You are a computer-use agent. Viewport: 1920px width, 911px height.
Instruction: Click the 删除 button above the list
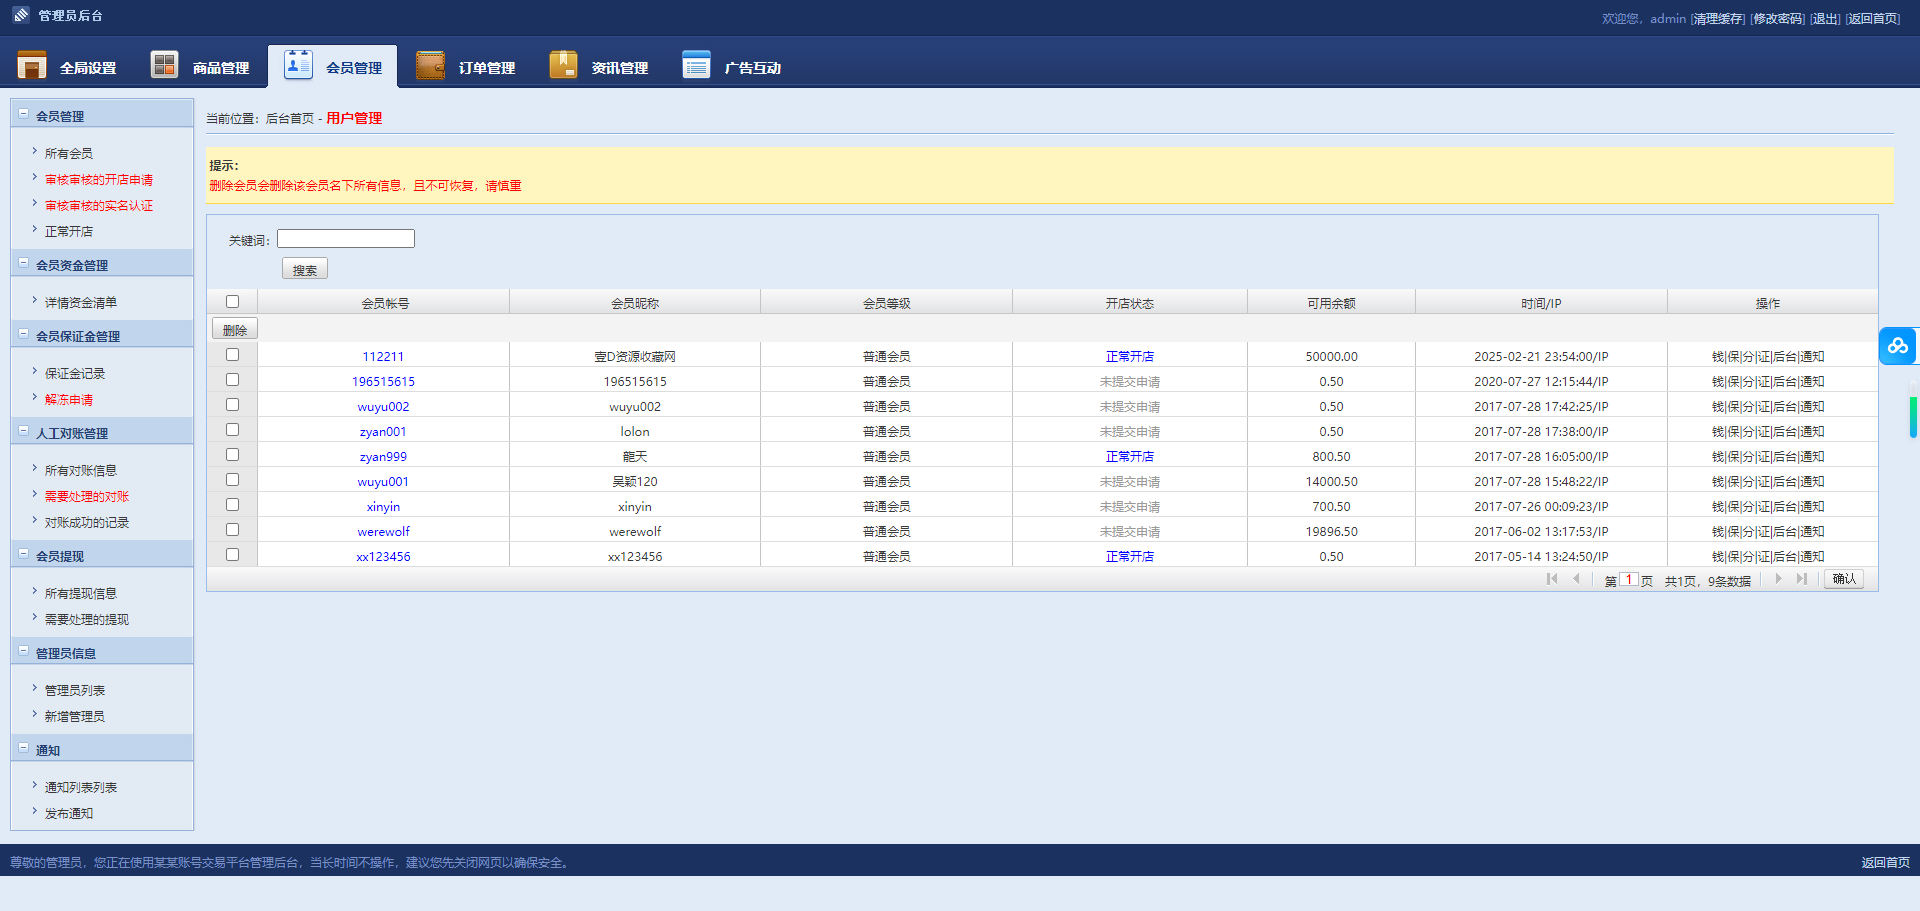[235, 329]
